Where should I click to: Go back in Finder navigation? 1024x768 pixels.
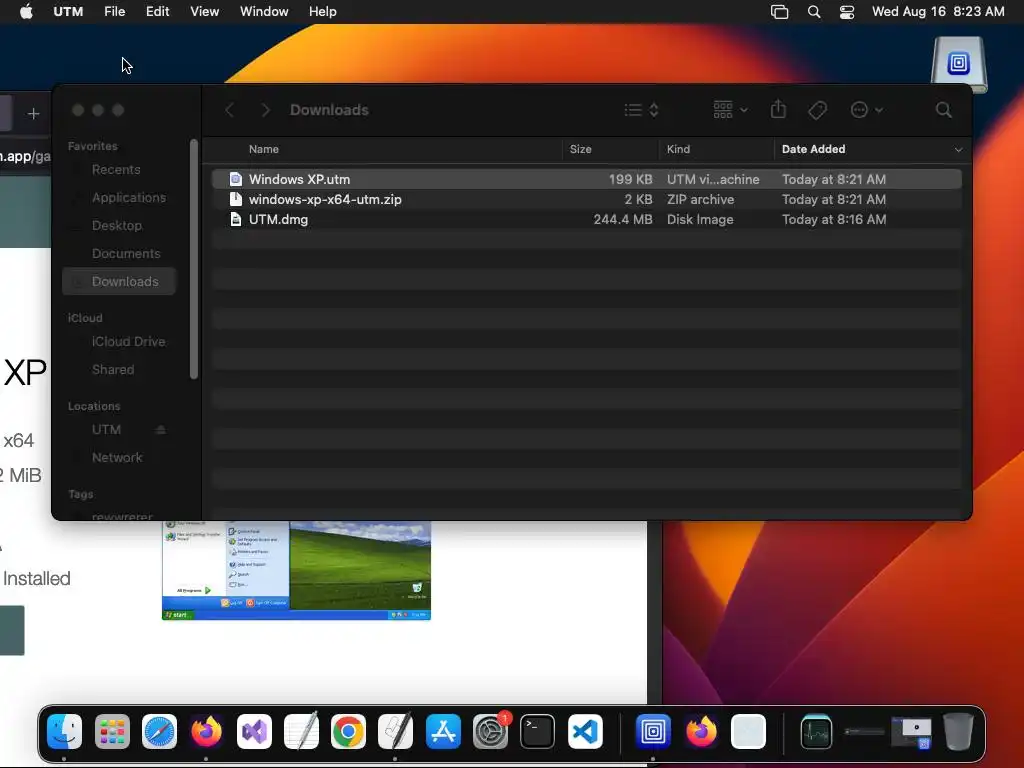(x=229, y=110)
